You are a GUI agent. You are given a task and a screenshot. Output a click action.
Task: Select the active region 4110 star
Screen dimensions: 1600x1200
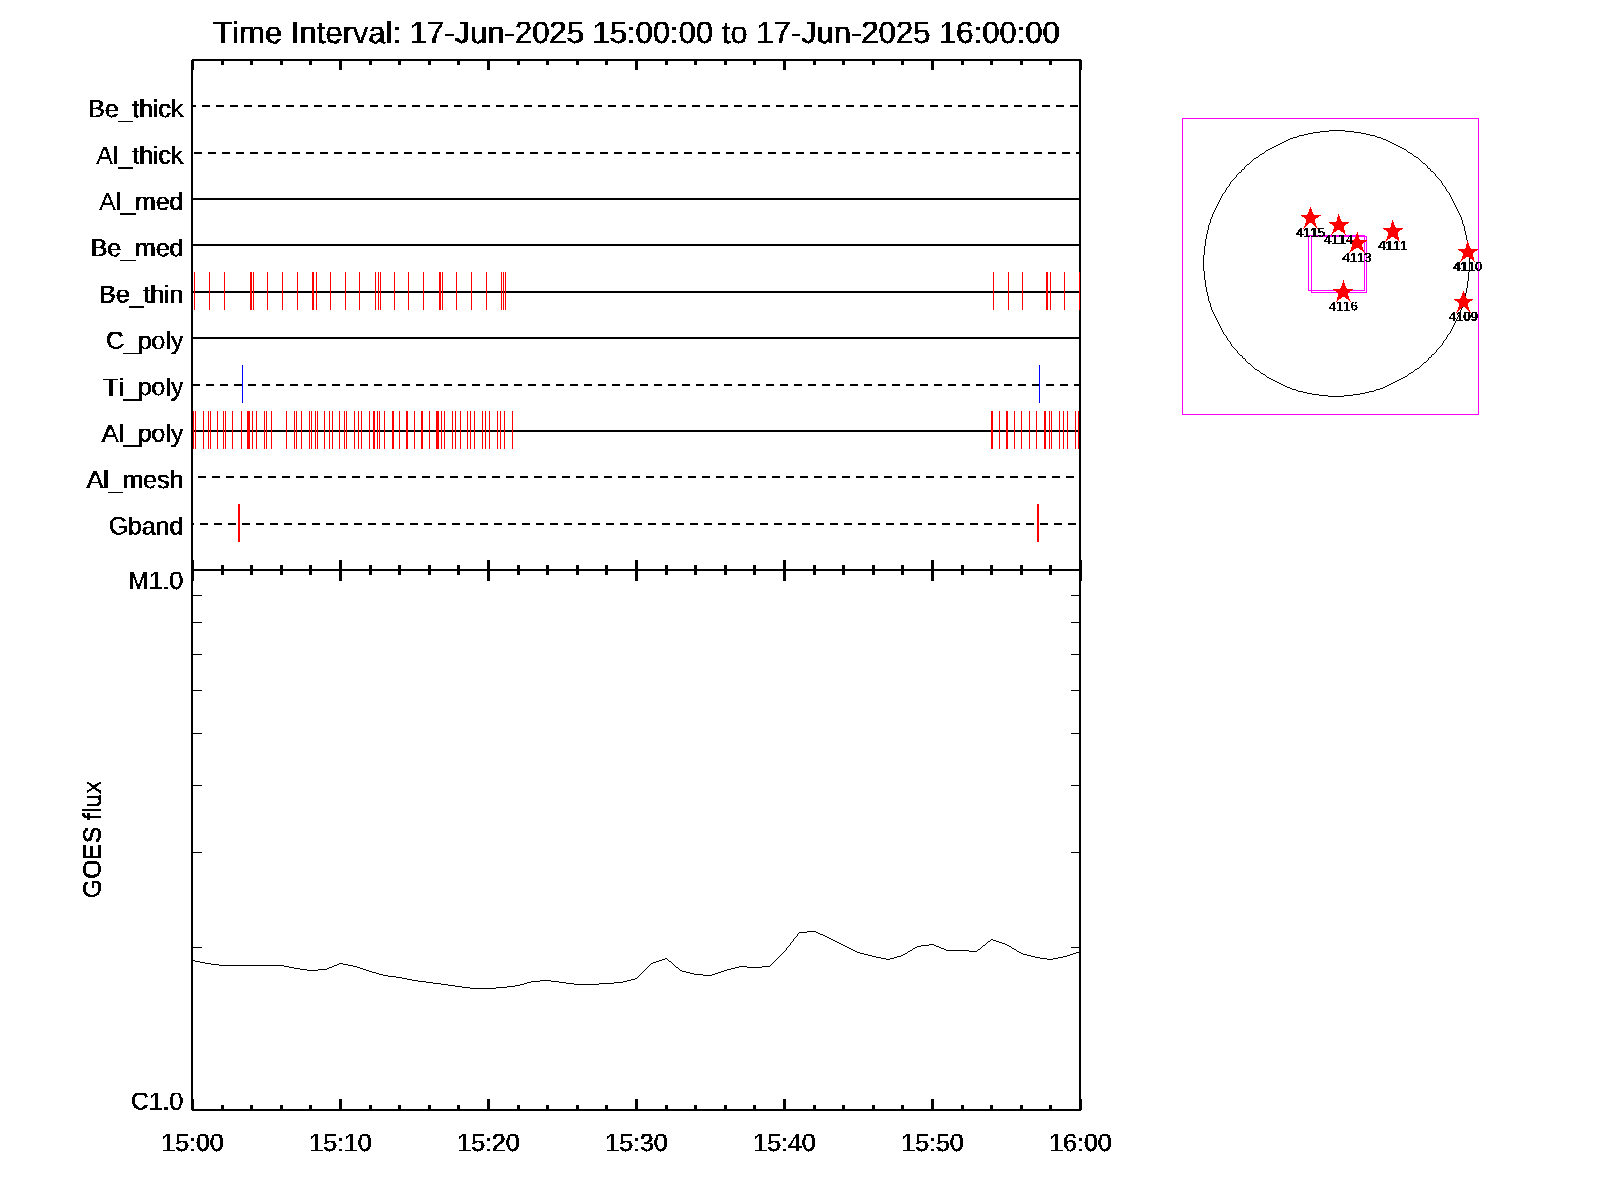(x=1467, y=252)
